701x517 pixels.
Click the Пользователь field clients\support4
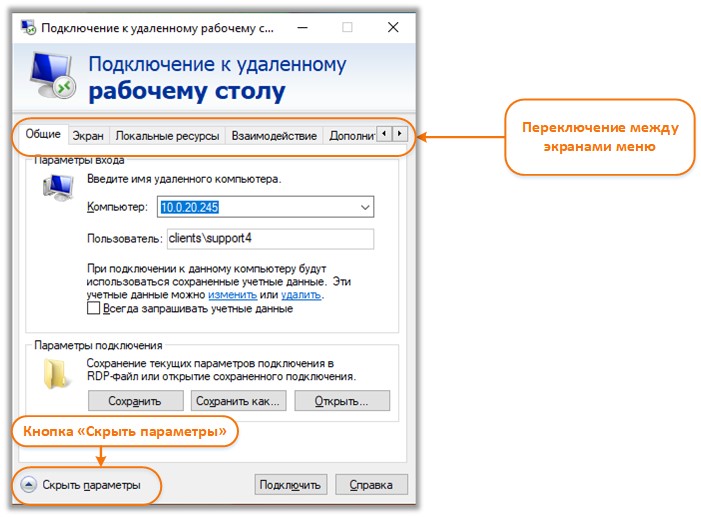click(270, 239)
